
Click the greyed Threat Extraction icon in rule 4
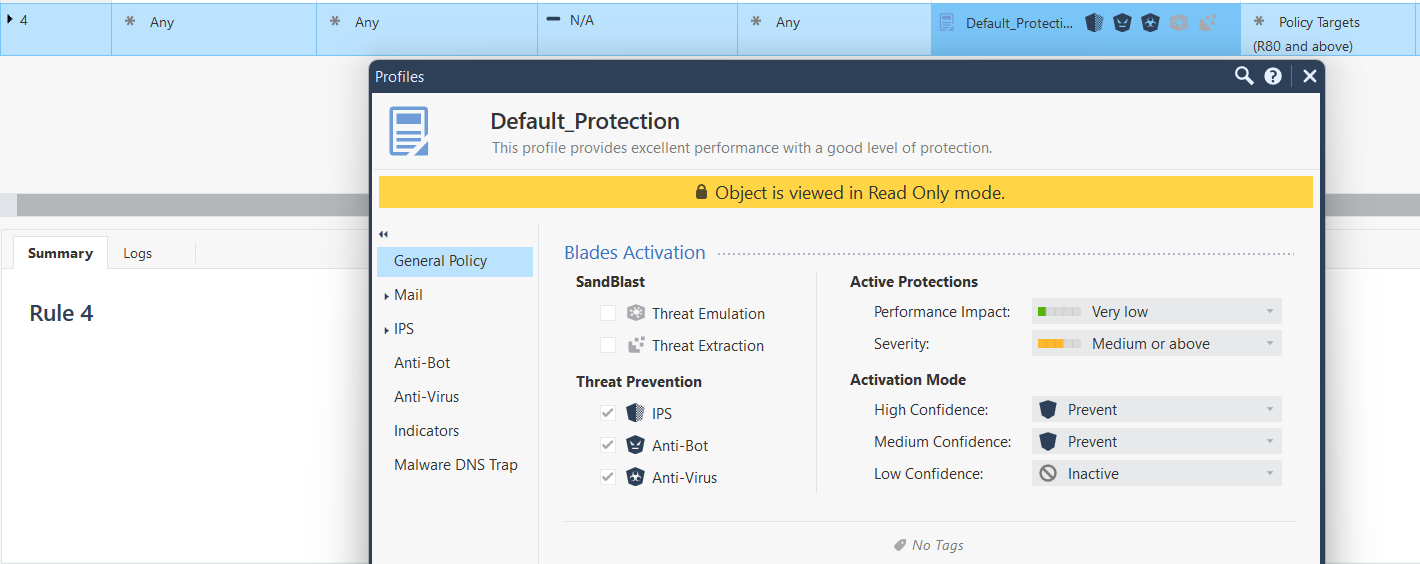tap(1207, 23)
